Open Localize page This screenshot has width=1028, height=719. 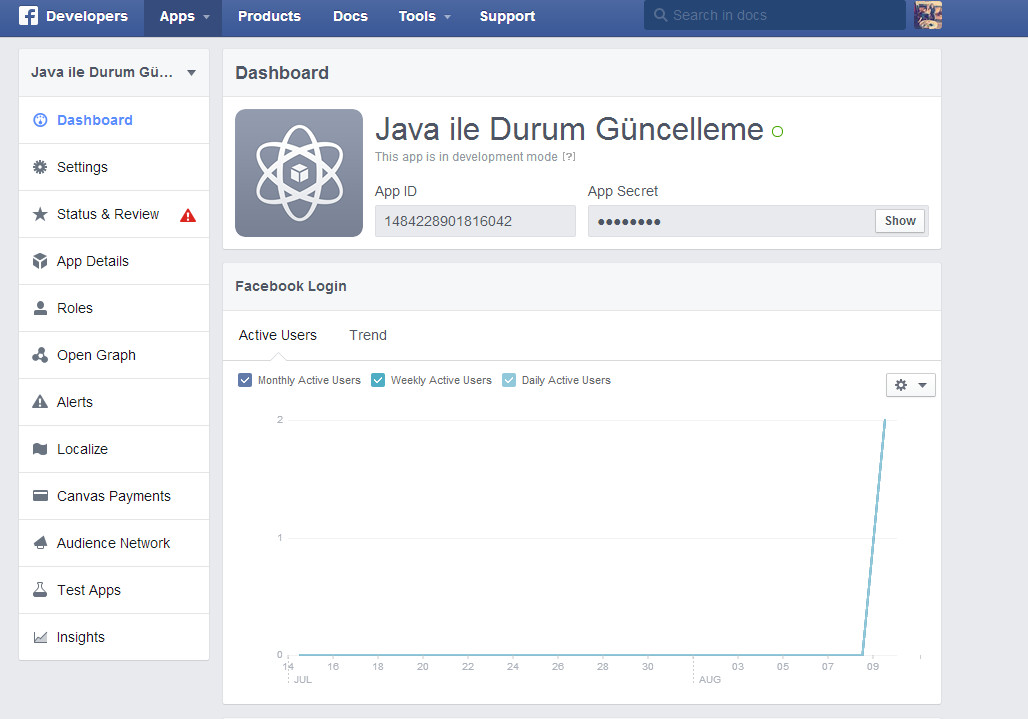coord(114,449)
